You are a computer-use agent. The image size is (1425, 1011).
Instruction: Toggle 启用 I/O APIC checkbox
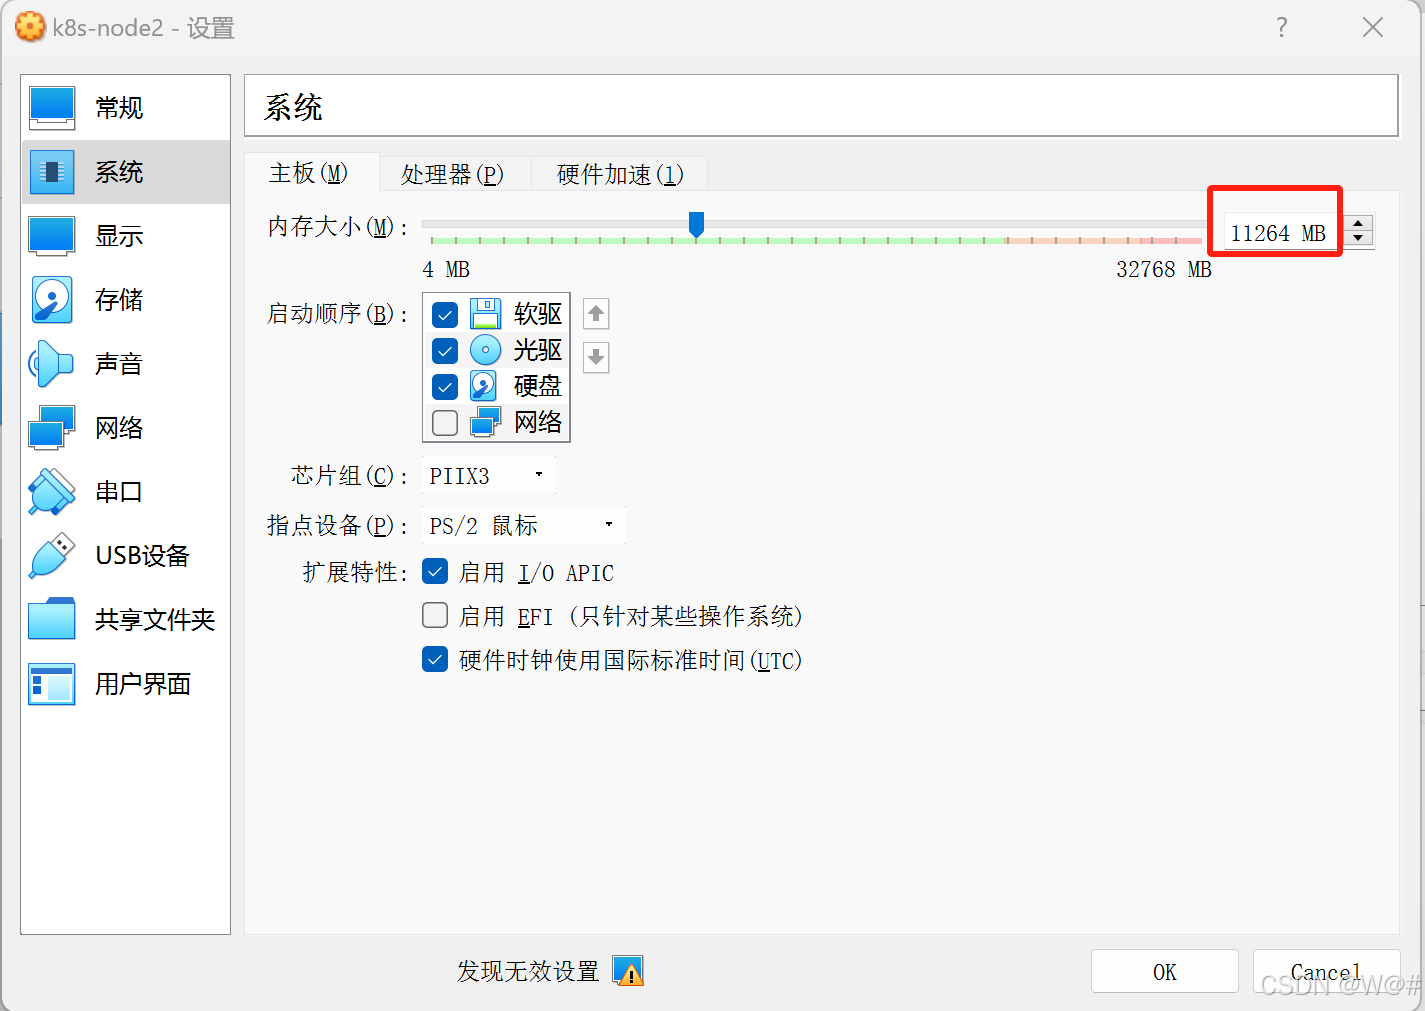coord(435,572)
